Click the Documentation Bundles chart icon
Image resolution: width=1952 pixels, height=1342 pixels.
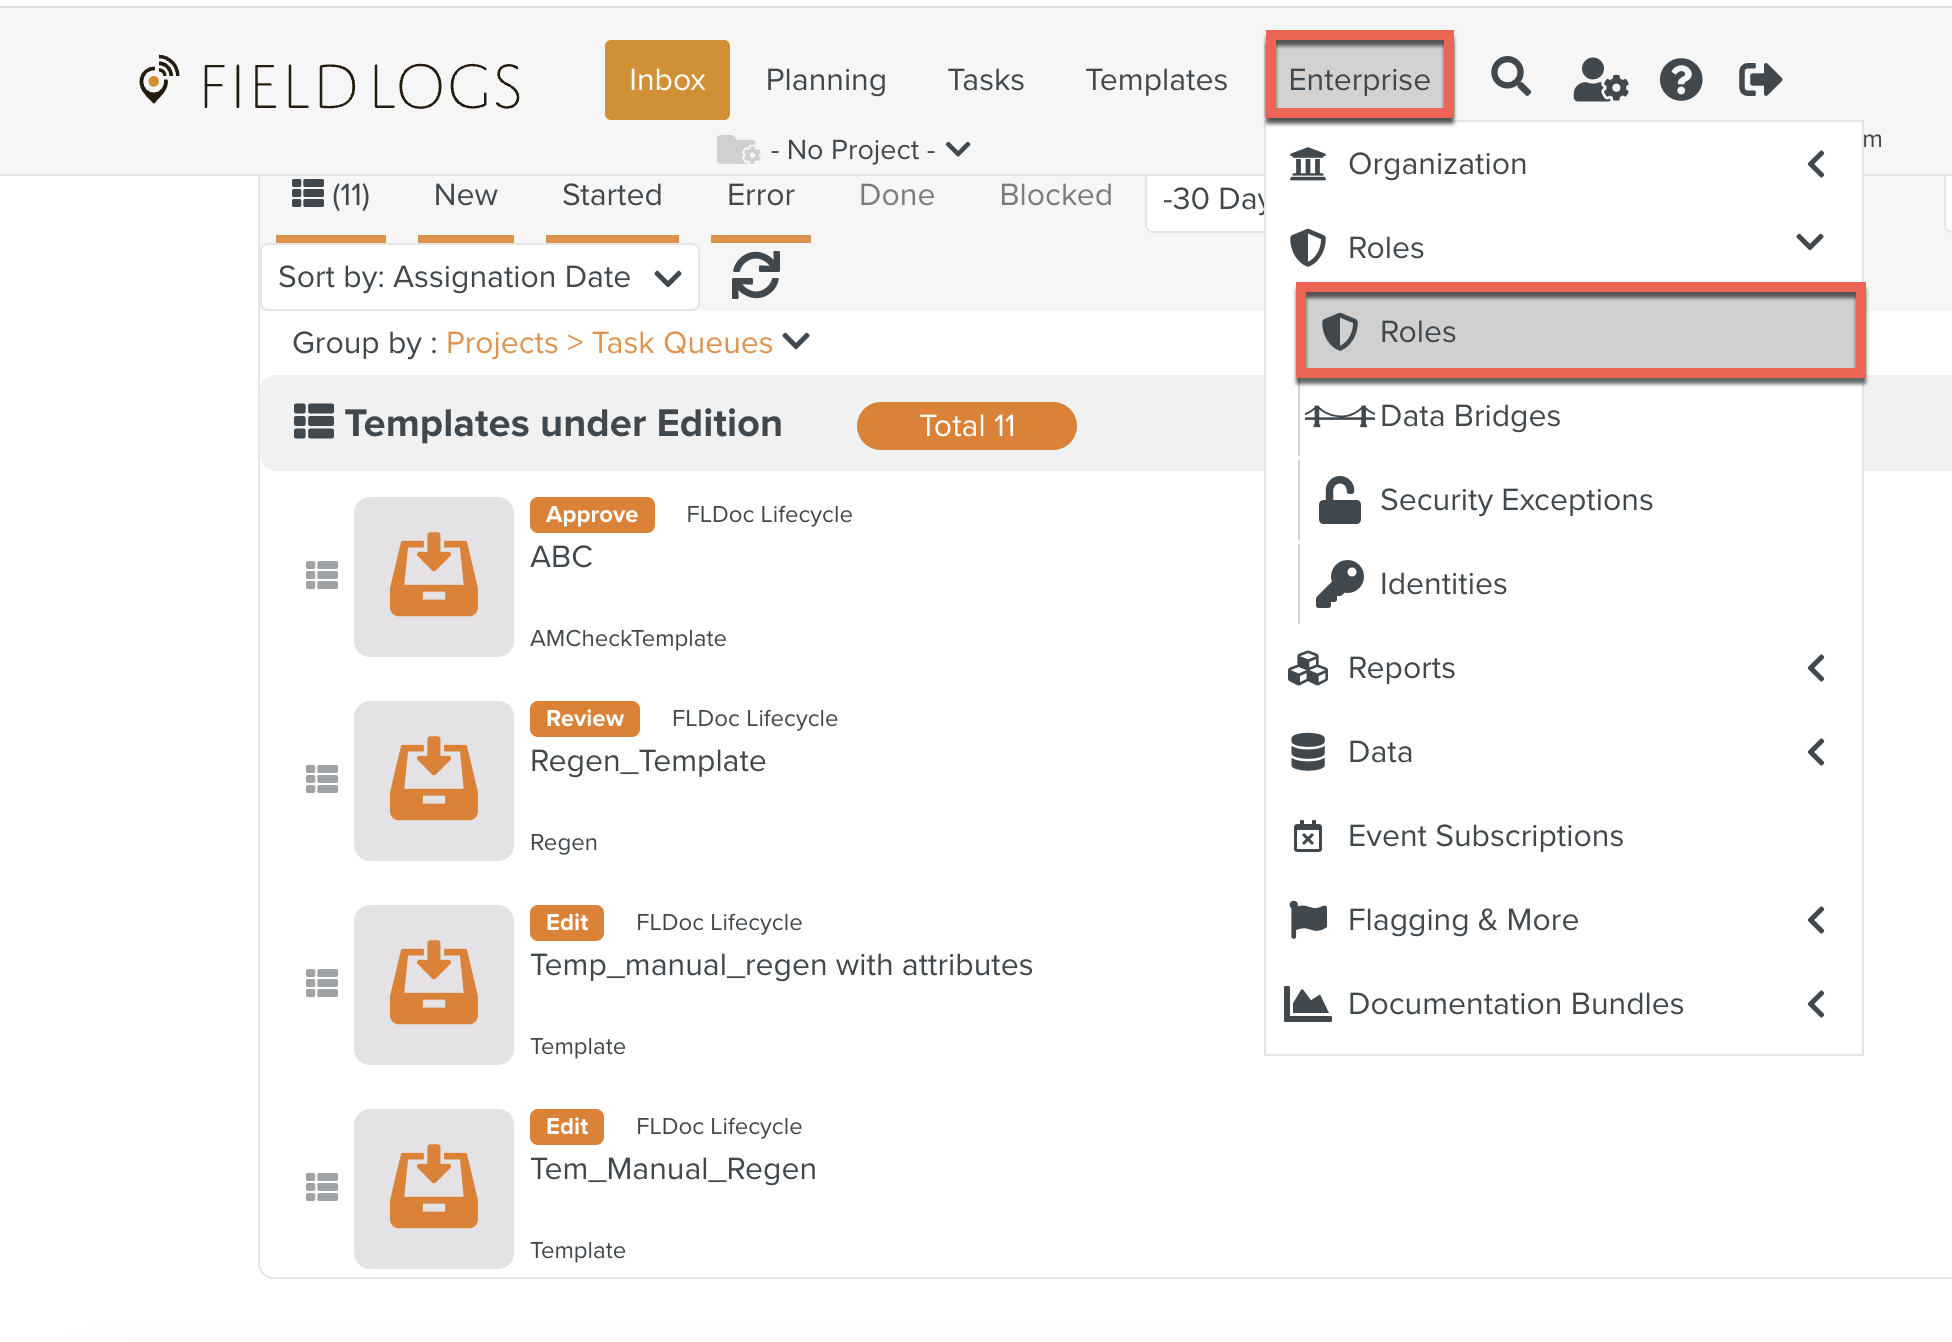pos(1308,1004)
